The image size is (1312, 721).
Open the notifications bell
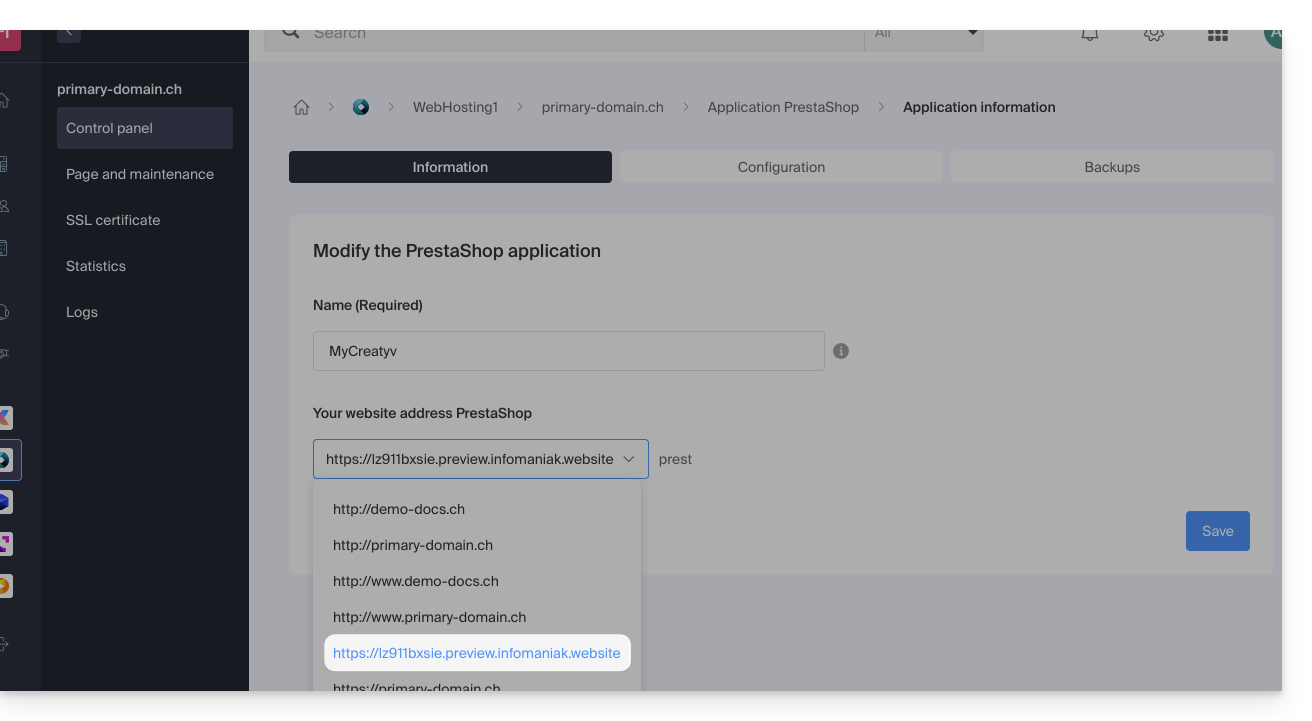point(1090,34)
